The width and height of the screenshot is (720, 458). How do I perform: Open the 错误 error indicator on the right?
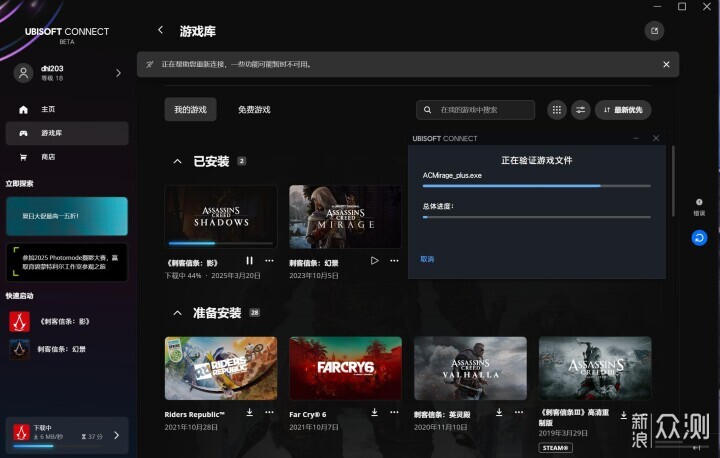[x=699, y=207]
